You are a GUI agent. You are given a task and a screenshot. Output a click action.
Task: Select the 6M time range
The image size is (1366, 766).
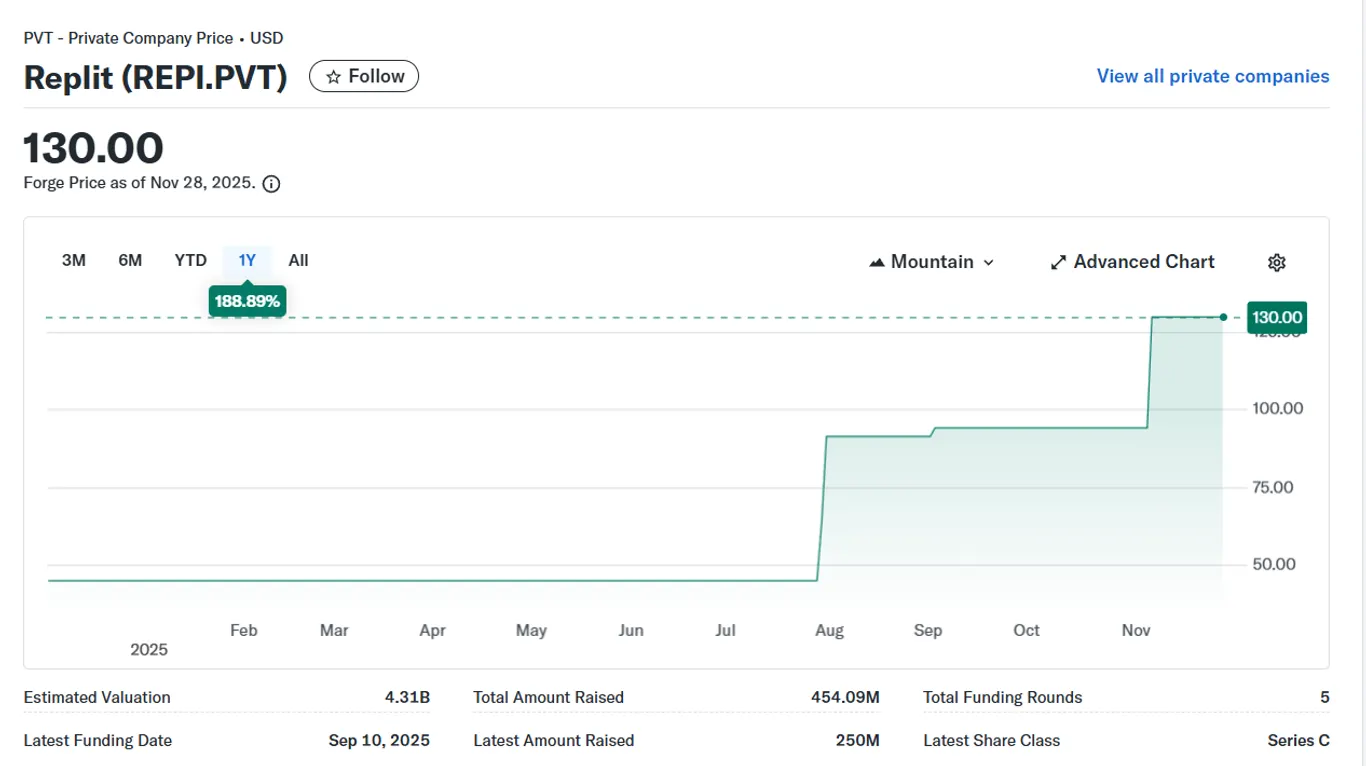[130, 261]
